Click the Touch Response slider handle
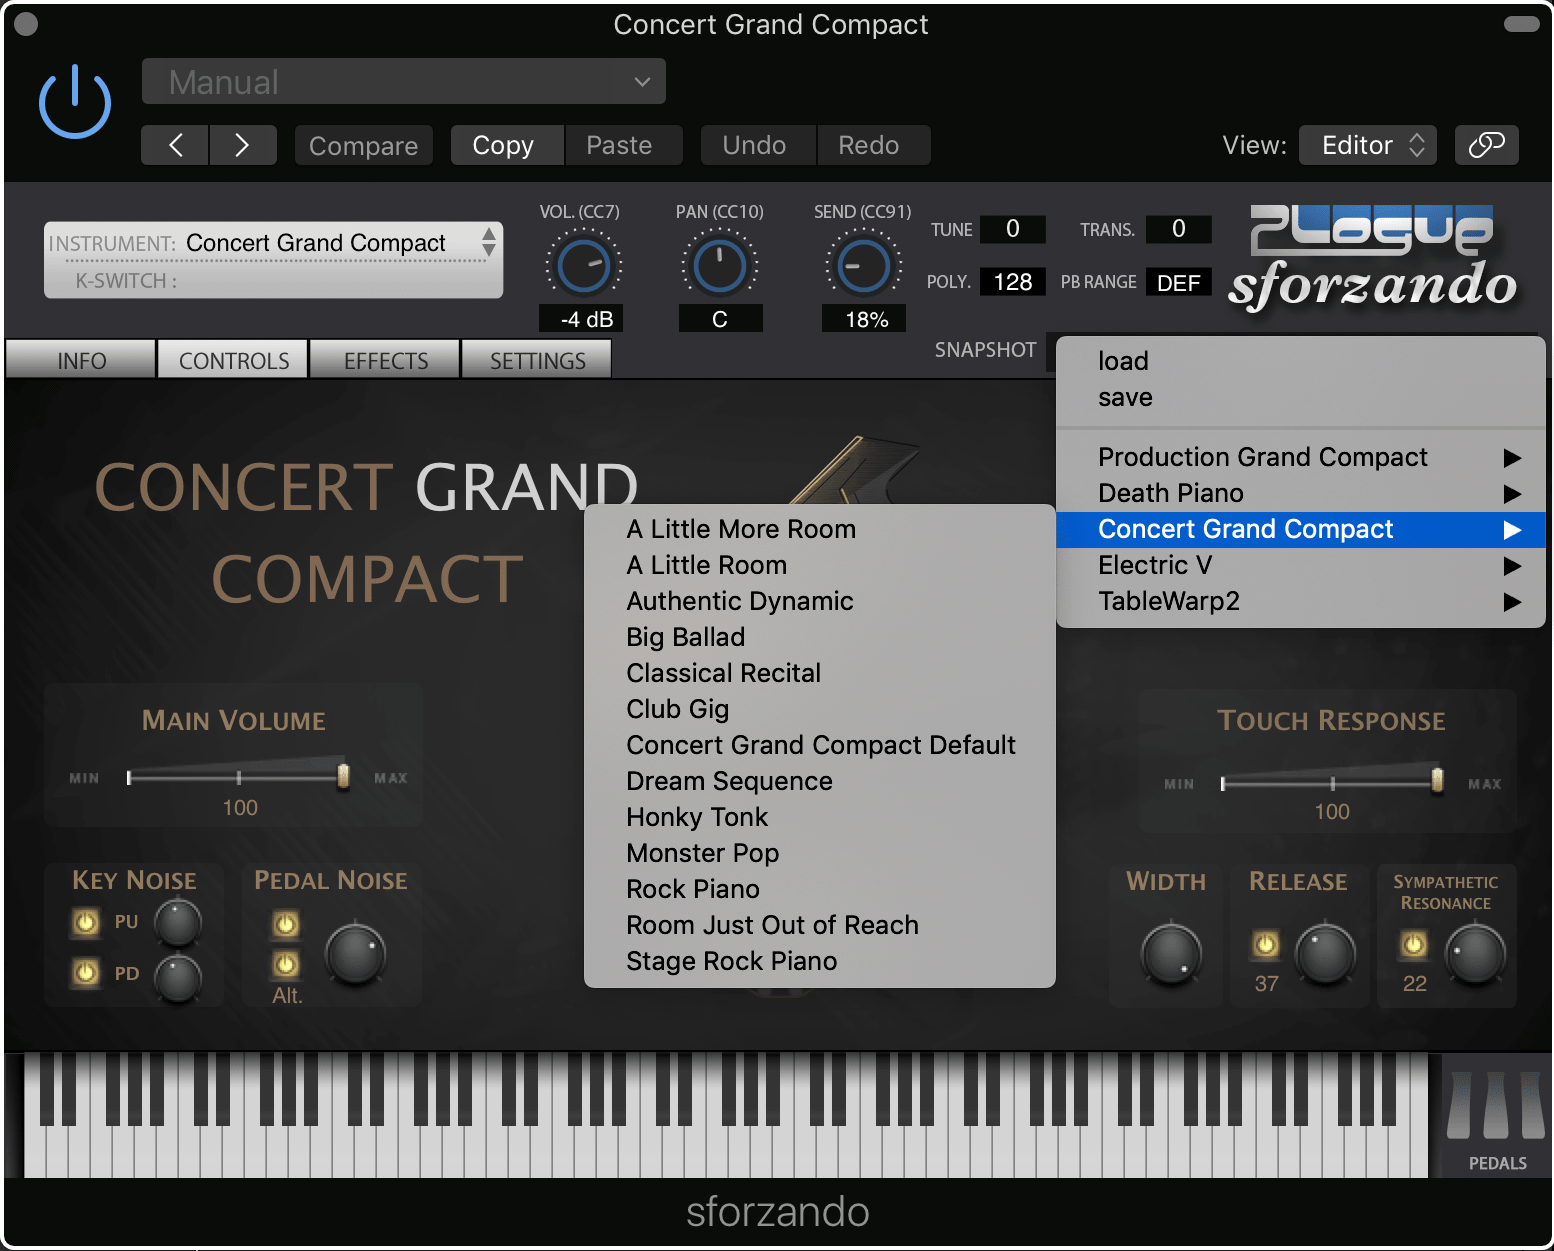 [1437, 780]
